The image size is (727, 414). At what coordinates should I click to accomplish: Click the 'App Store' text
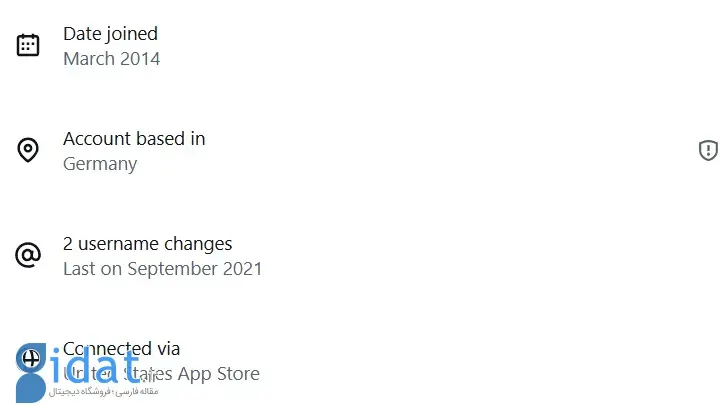(219, 374)
